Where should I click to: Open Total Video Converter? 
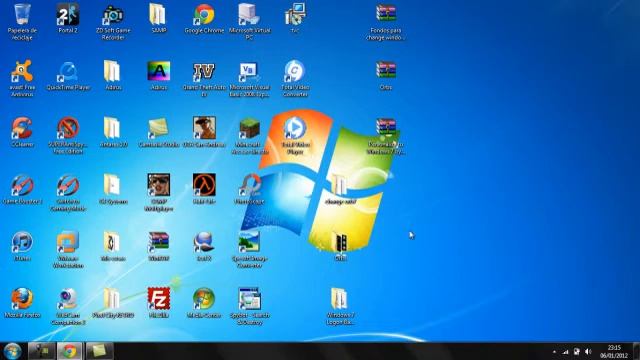295,71
